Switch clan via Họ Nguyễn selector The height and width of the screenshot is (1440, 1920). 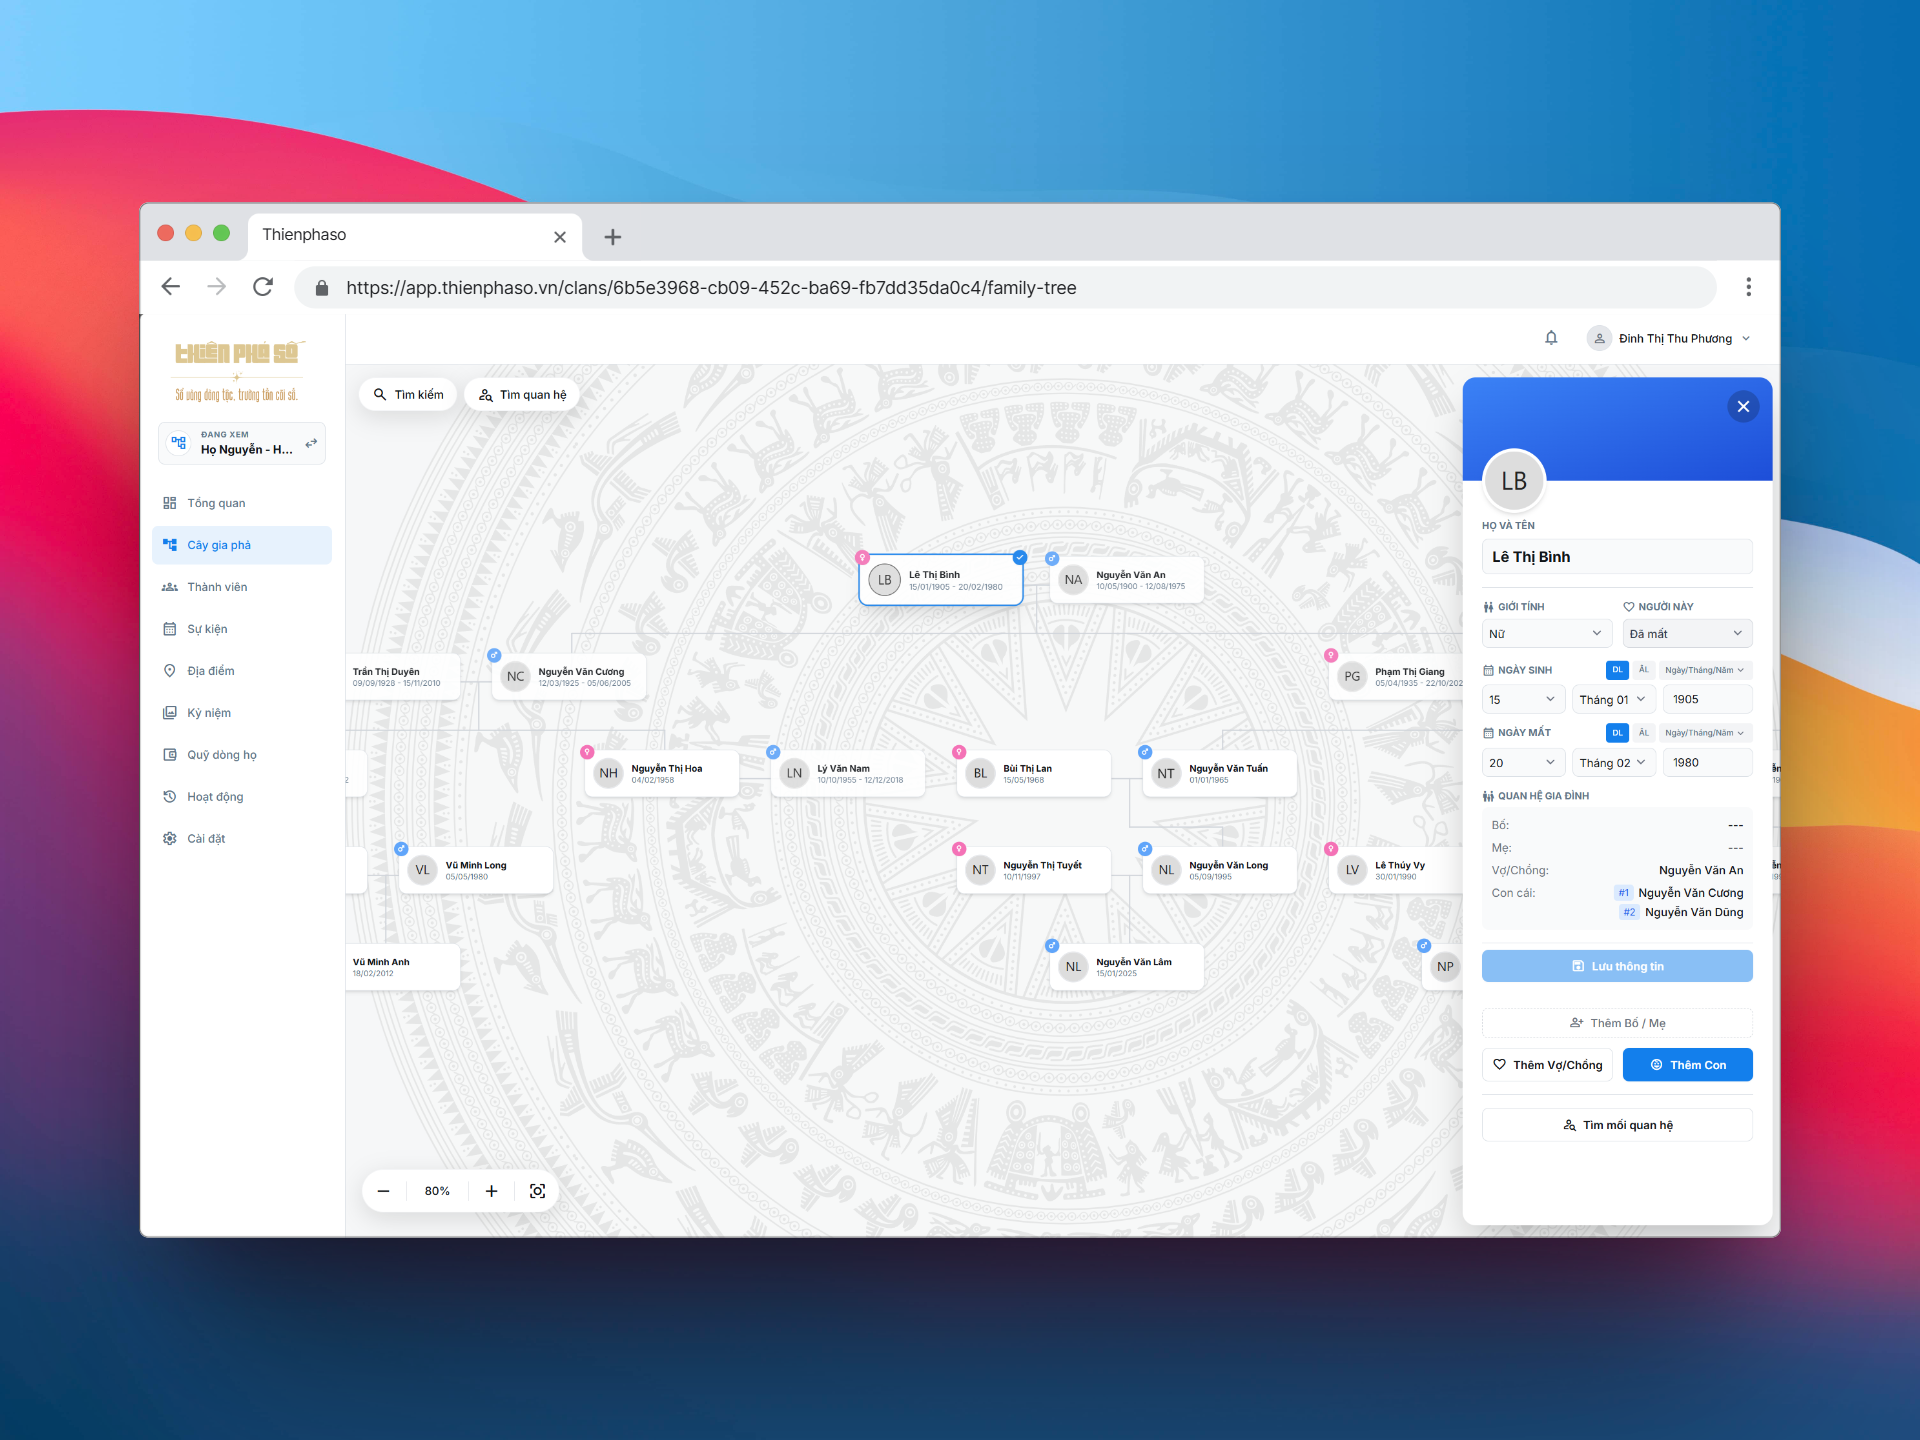tap(242, 443)
